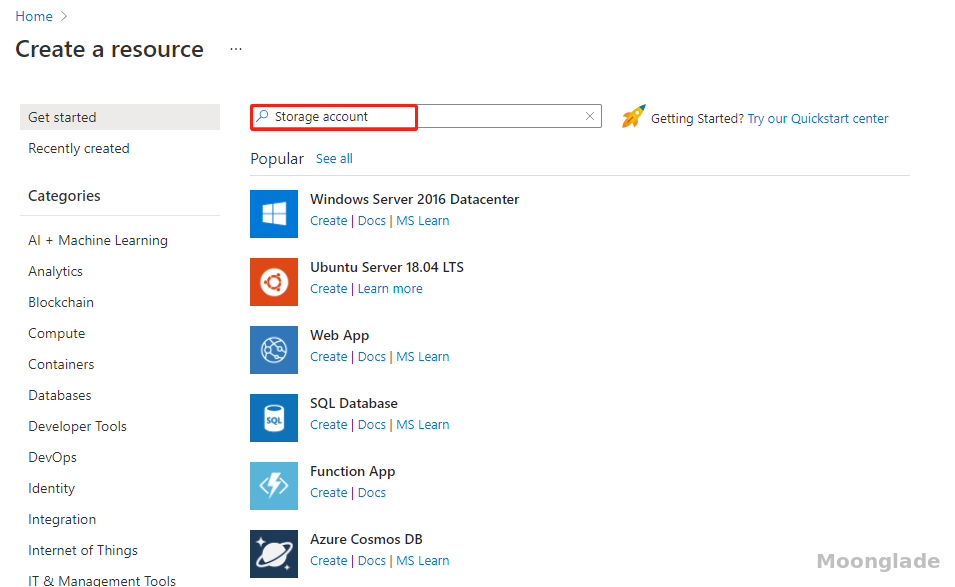Open the Identity category
The height and width of the screenshot is (587, 955).
click(51, 488)
